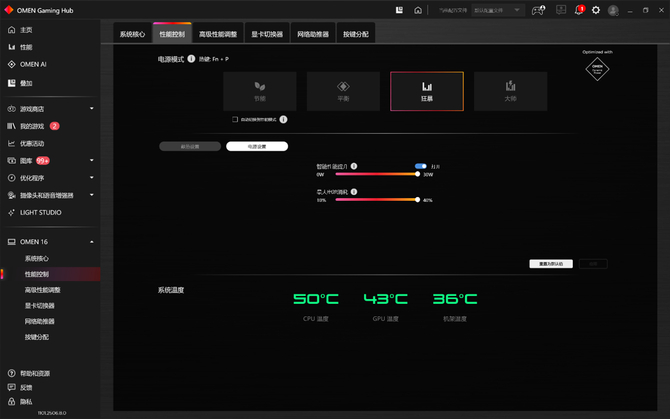
Task: Click info icon next to 电源模式 heading
Action: pos(191,59)
